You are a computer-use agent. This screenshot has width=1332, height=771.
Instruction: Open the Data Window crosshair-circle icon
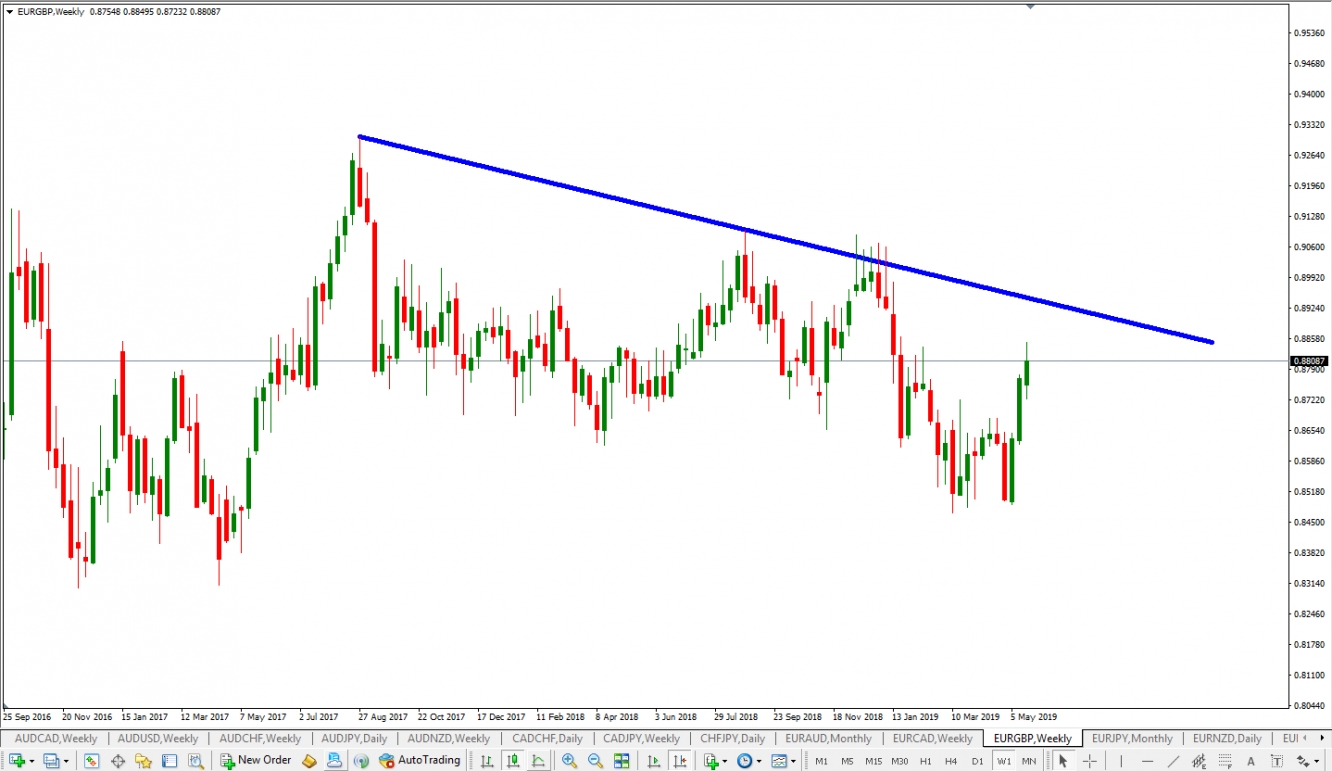click(118, 761)
